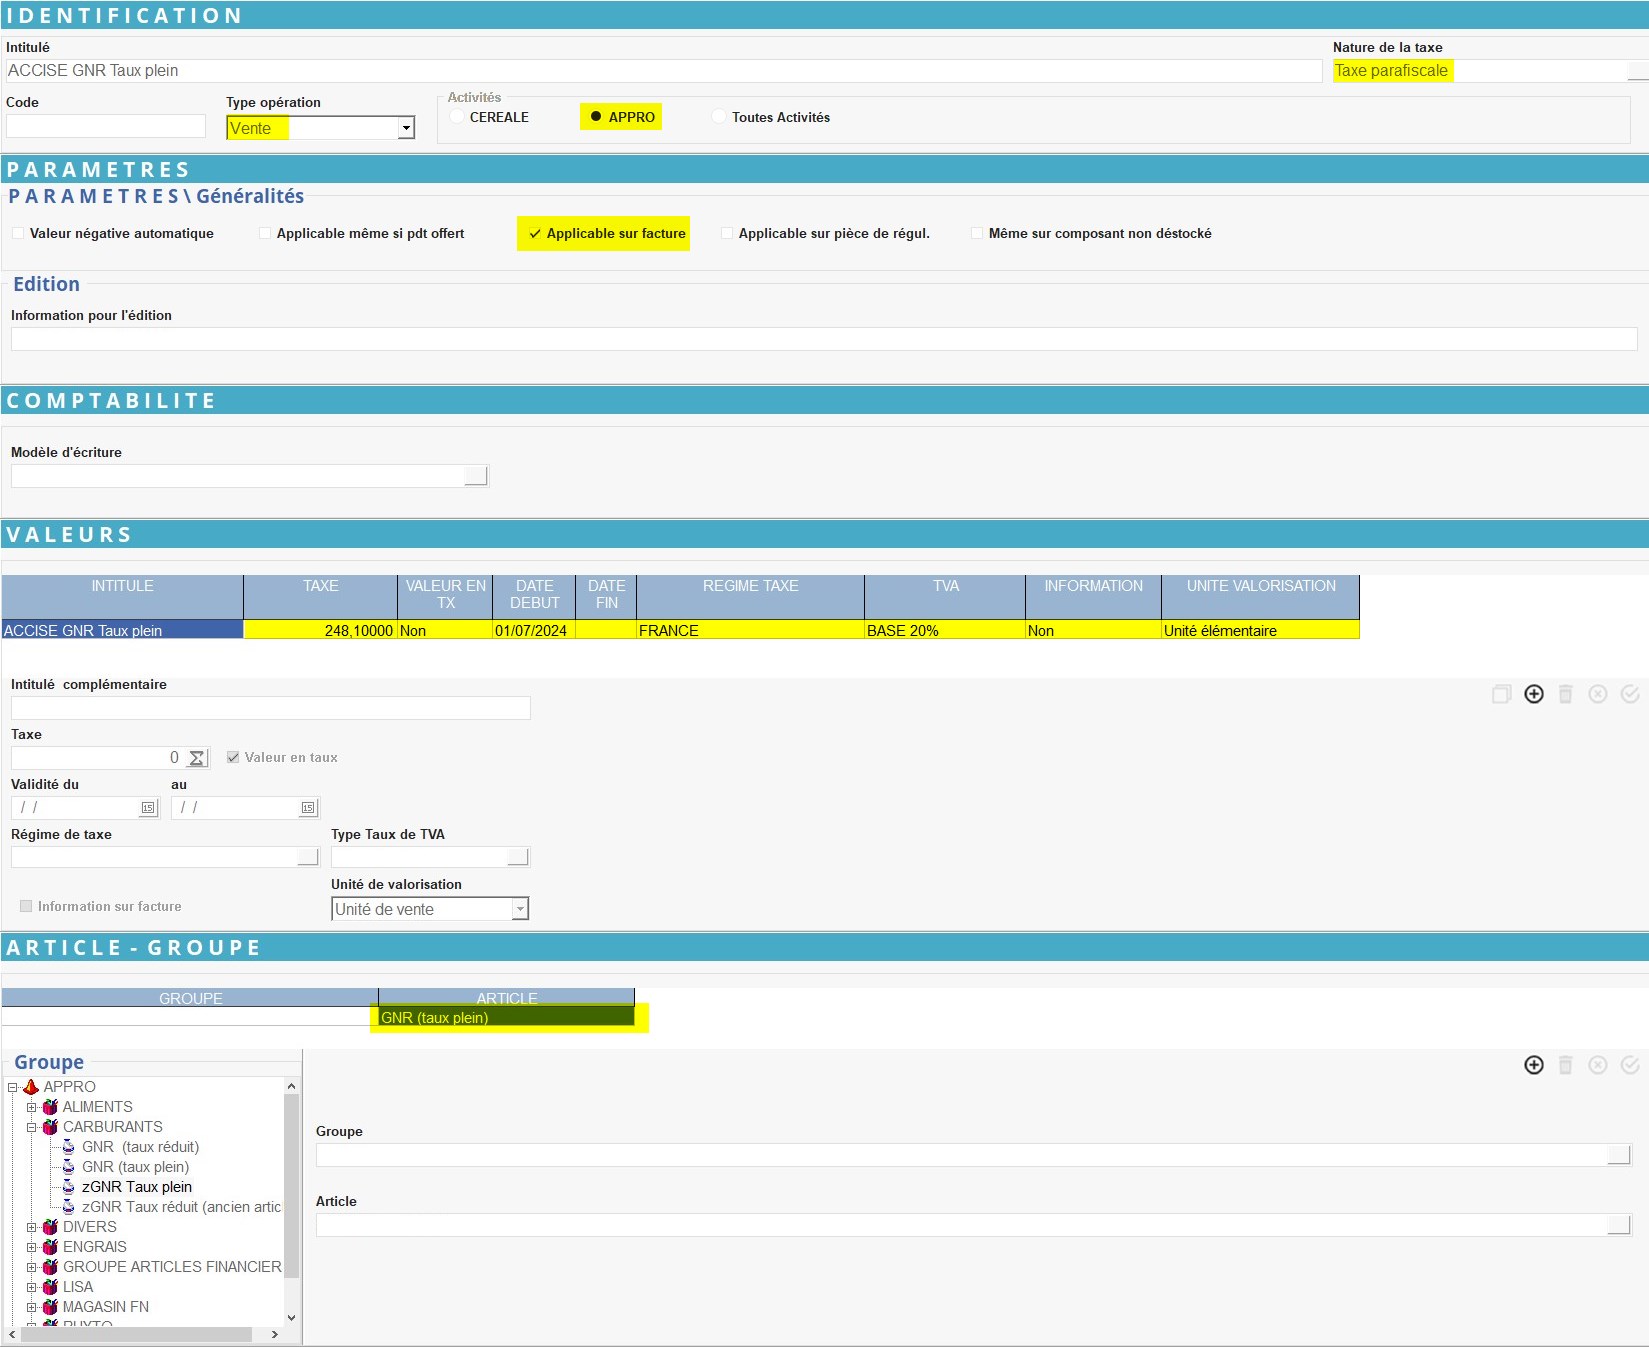Open the Unité de valorisation dropdown
Screen dimensions: 1649x1347
click(x=519, y=909)
